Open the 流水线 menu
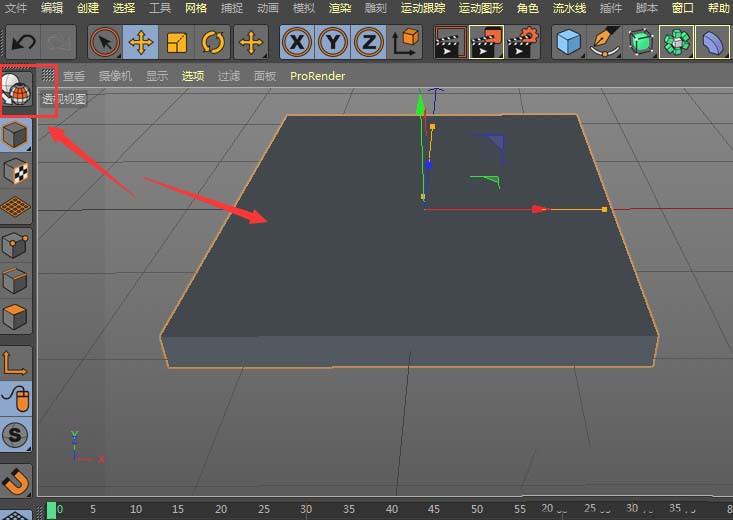Screen dimensions: 733x520 point(569,8)
